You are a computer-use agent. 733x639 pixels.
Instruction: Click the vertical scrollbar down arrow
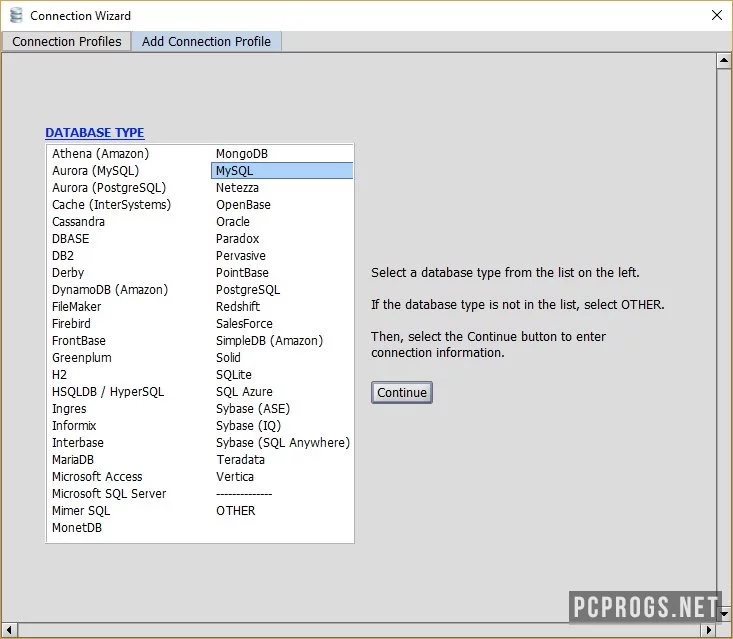coord(724,613)
